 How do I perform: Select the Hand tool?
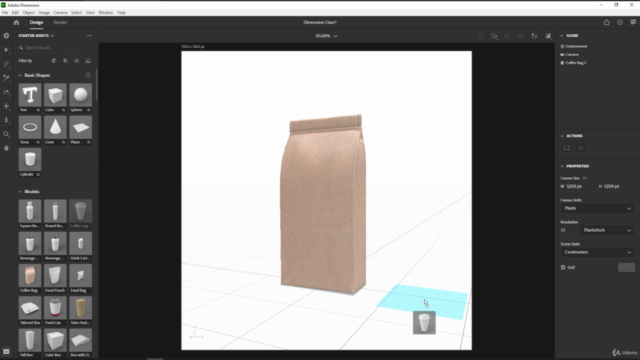(x=6, y=148)
